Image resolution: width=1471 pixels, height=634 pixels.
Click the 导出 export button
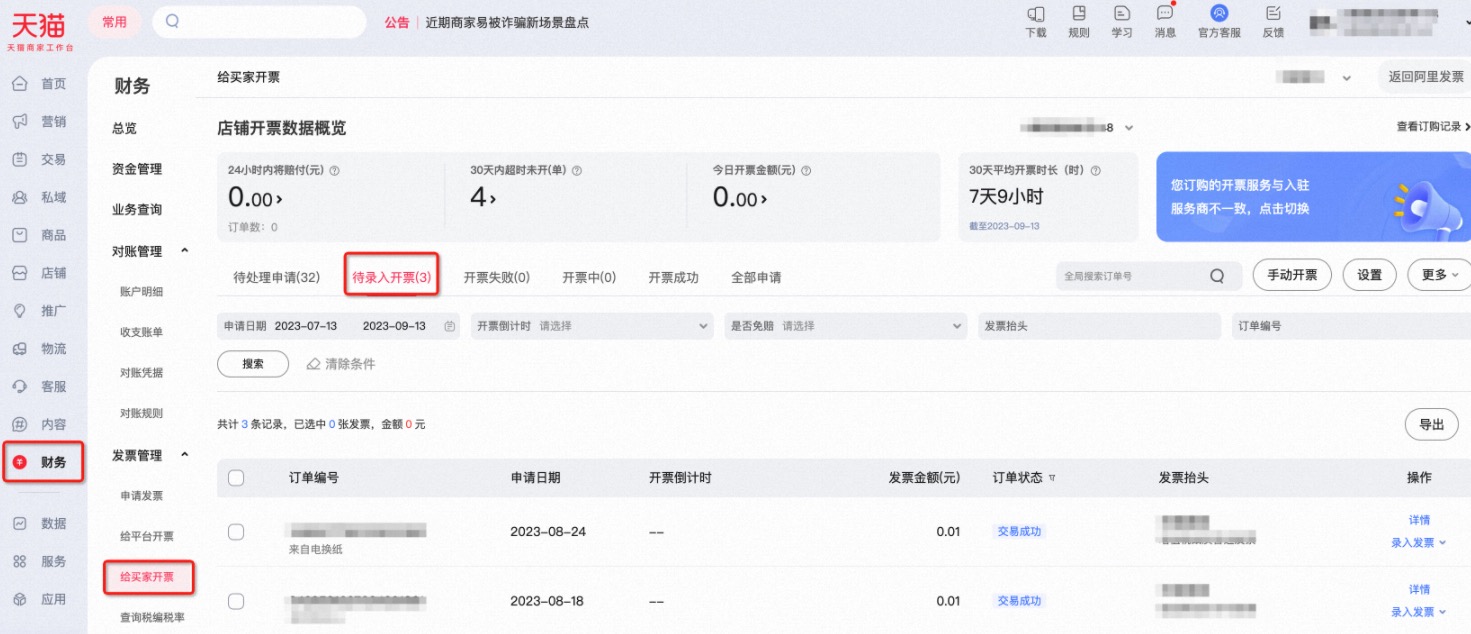[x=1431, y=425]
